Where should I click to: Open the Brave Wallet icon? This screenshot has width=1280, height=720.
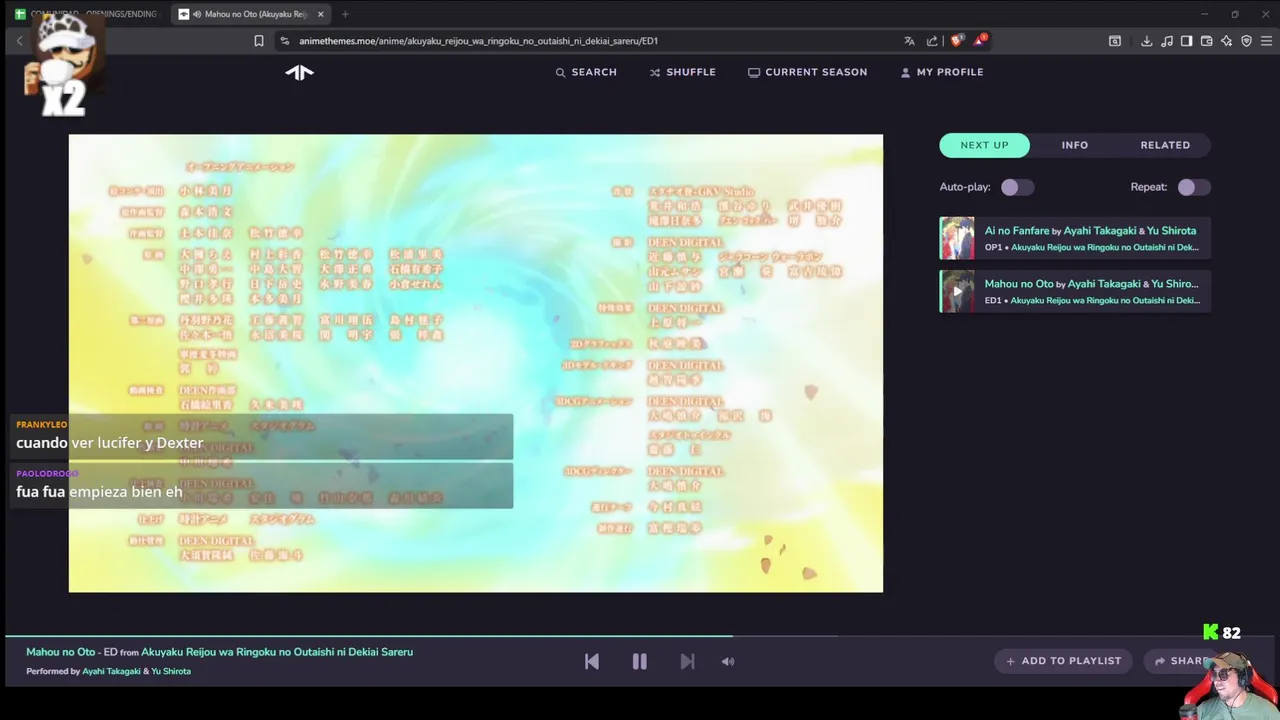click(1206, 41)
